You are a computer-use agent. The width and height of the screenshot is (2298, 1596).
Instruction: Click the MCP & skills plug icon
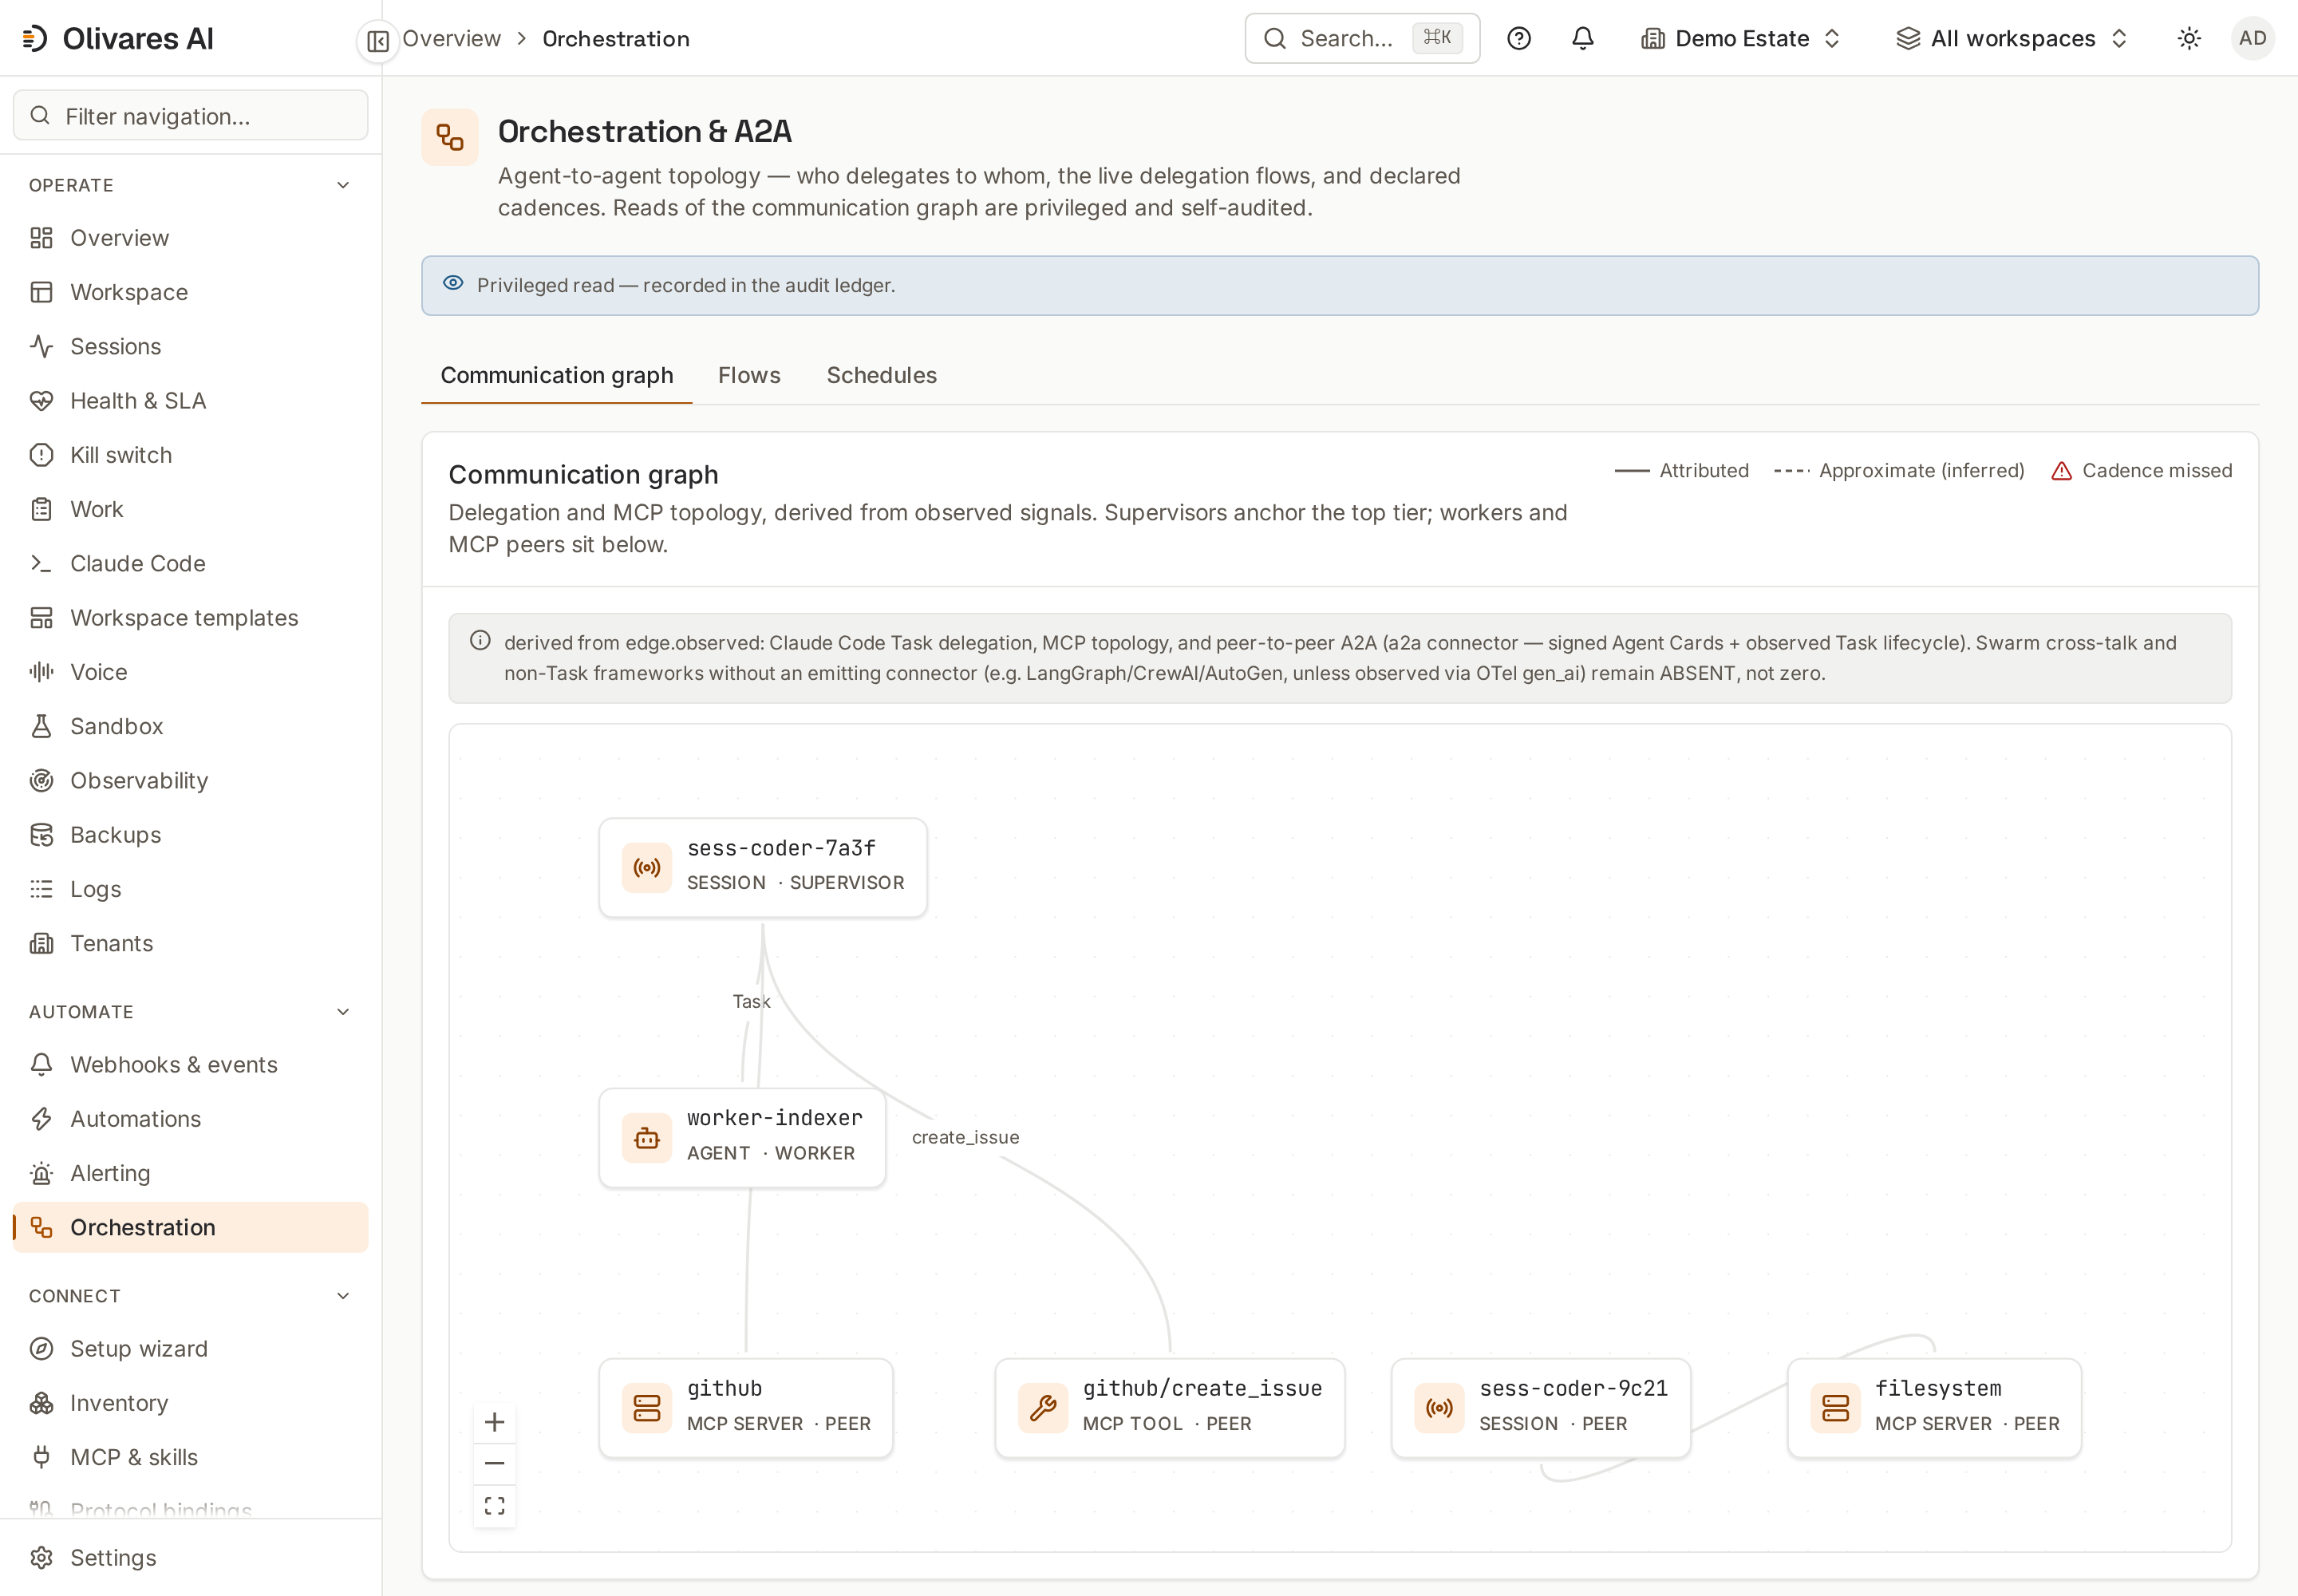(x=41, y=1457)
